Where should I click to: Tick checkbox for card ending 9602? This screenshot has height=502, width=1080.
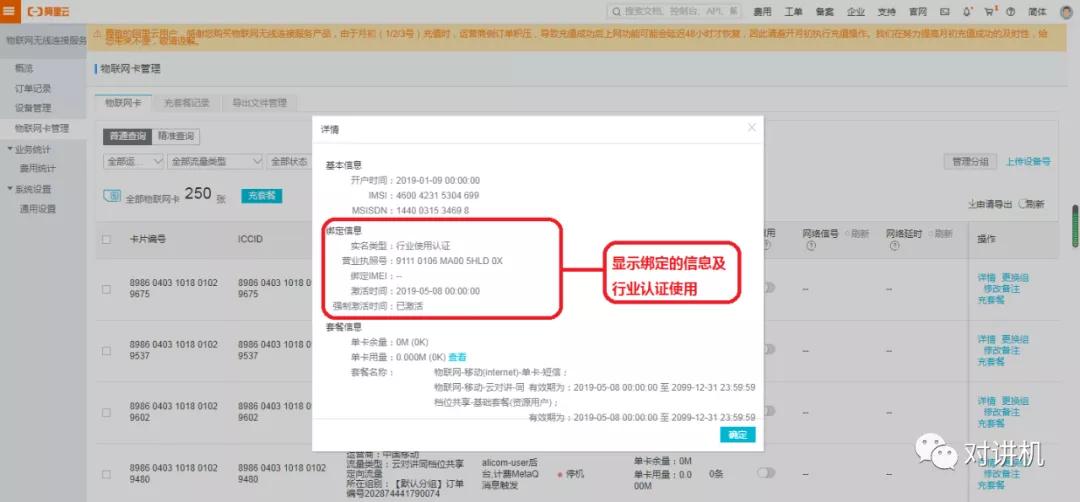click(106, 412)
